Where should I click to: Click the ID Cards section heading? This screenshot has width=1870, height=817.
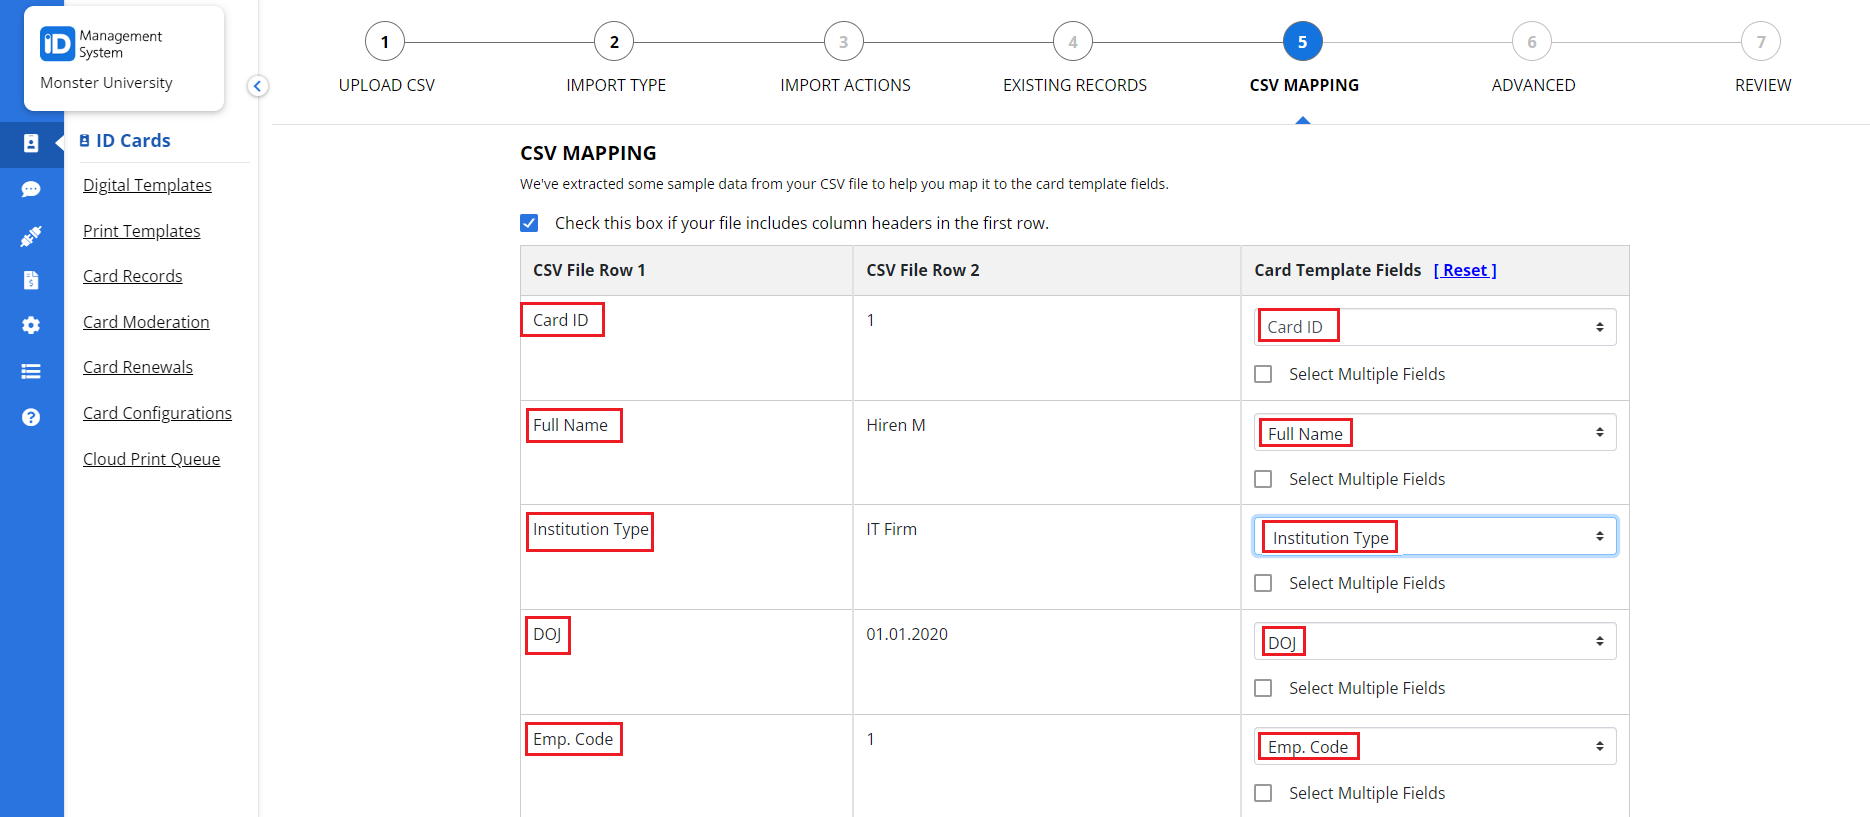point(125,141)
